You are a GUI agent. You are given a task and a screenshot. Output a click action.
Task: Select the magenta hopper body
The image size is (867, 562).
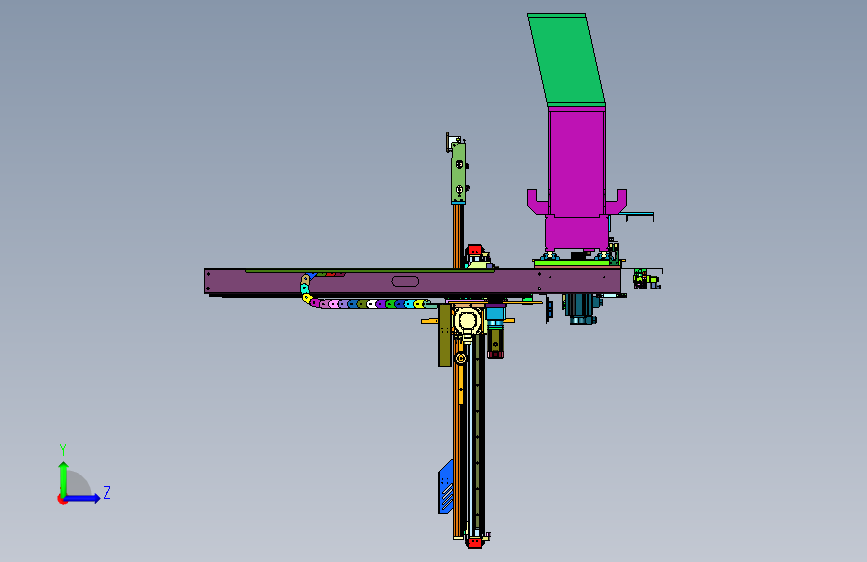(577, 177)
